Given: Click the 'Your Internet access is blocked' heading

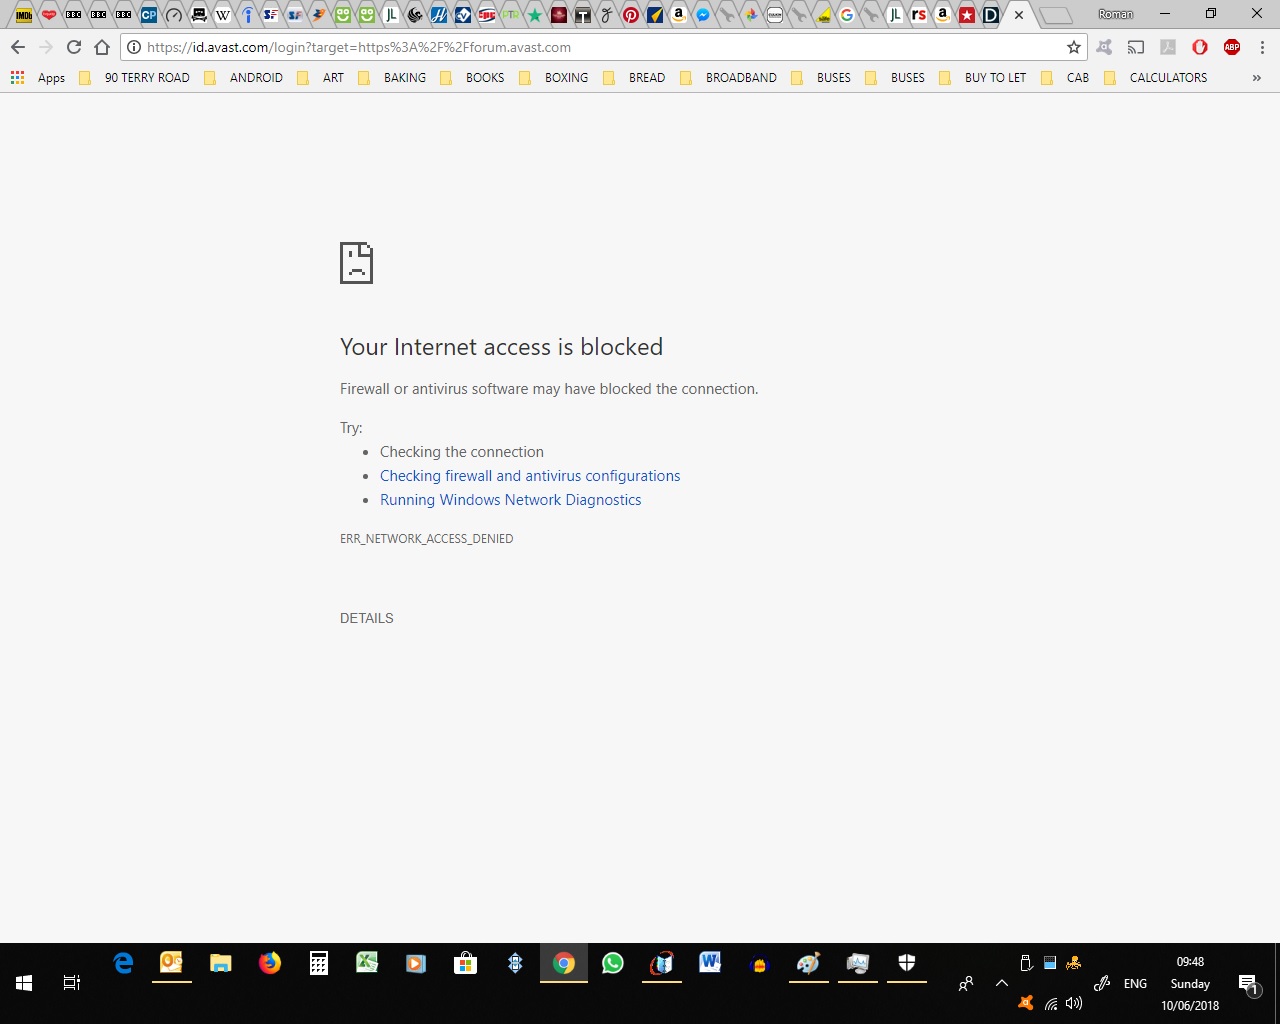Looking at the screenshot, I should pos(502,347).
